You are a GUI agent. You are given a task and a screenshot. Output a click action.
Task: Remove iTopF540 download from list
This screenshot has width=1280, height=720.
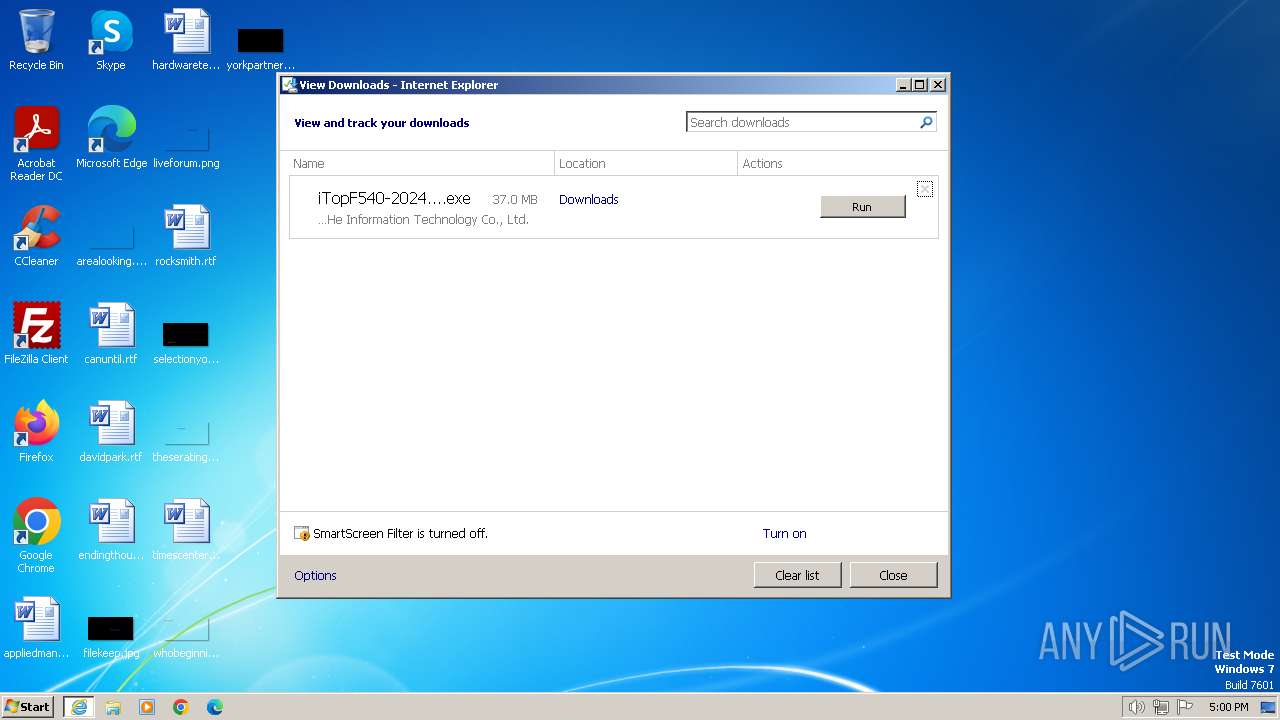point(925,189)
